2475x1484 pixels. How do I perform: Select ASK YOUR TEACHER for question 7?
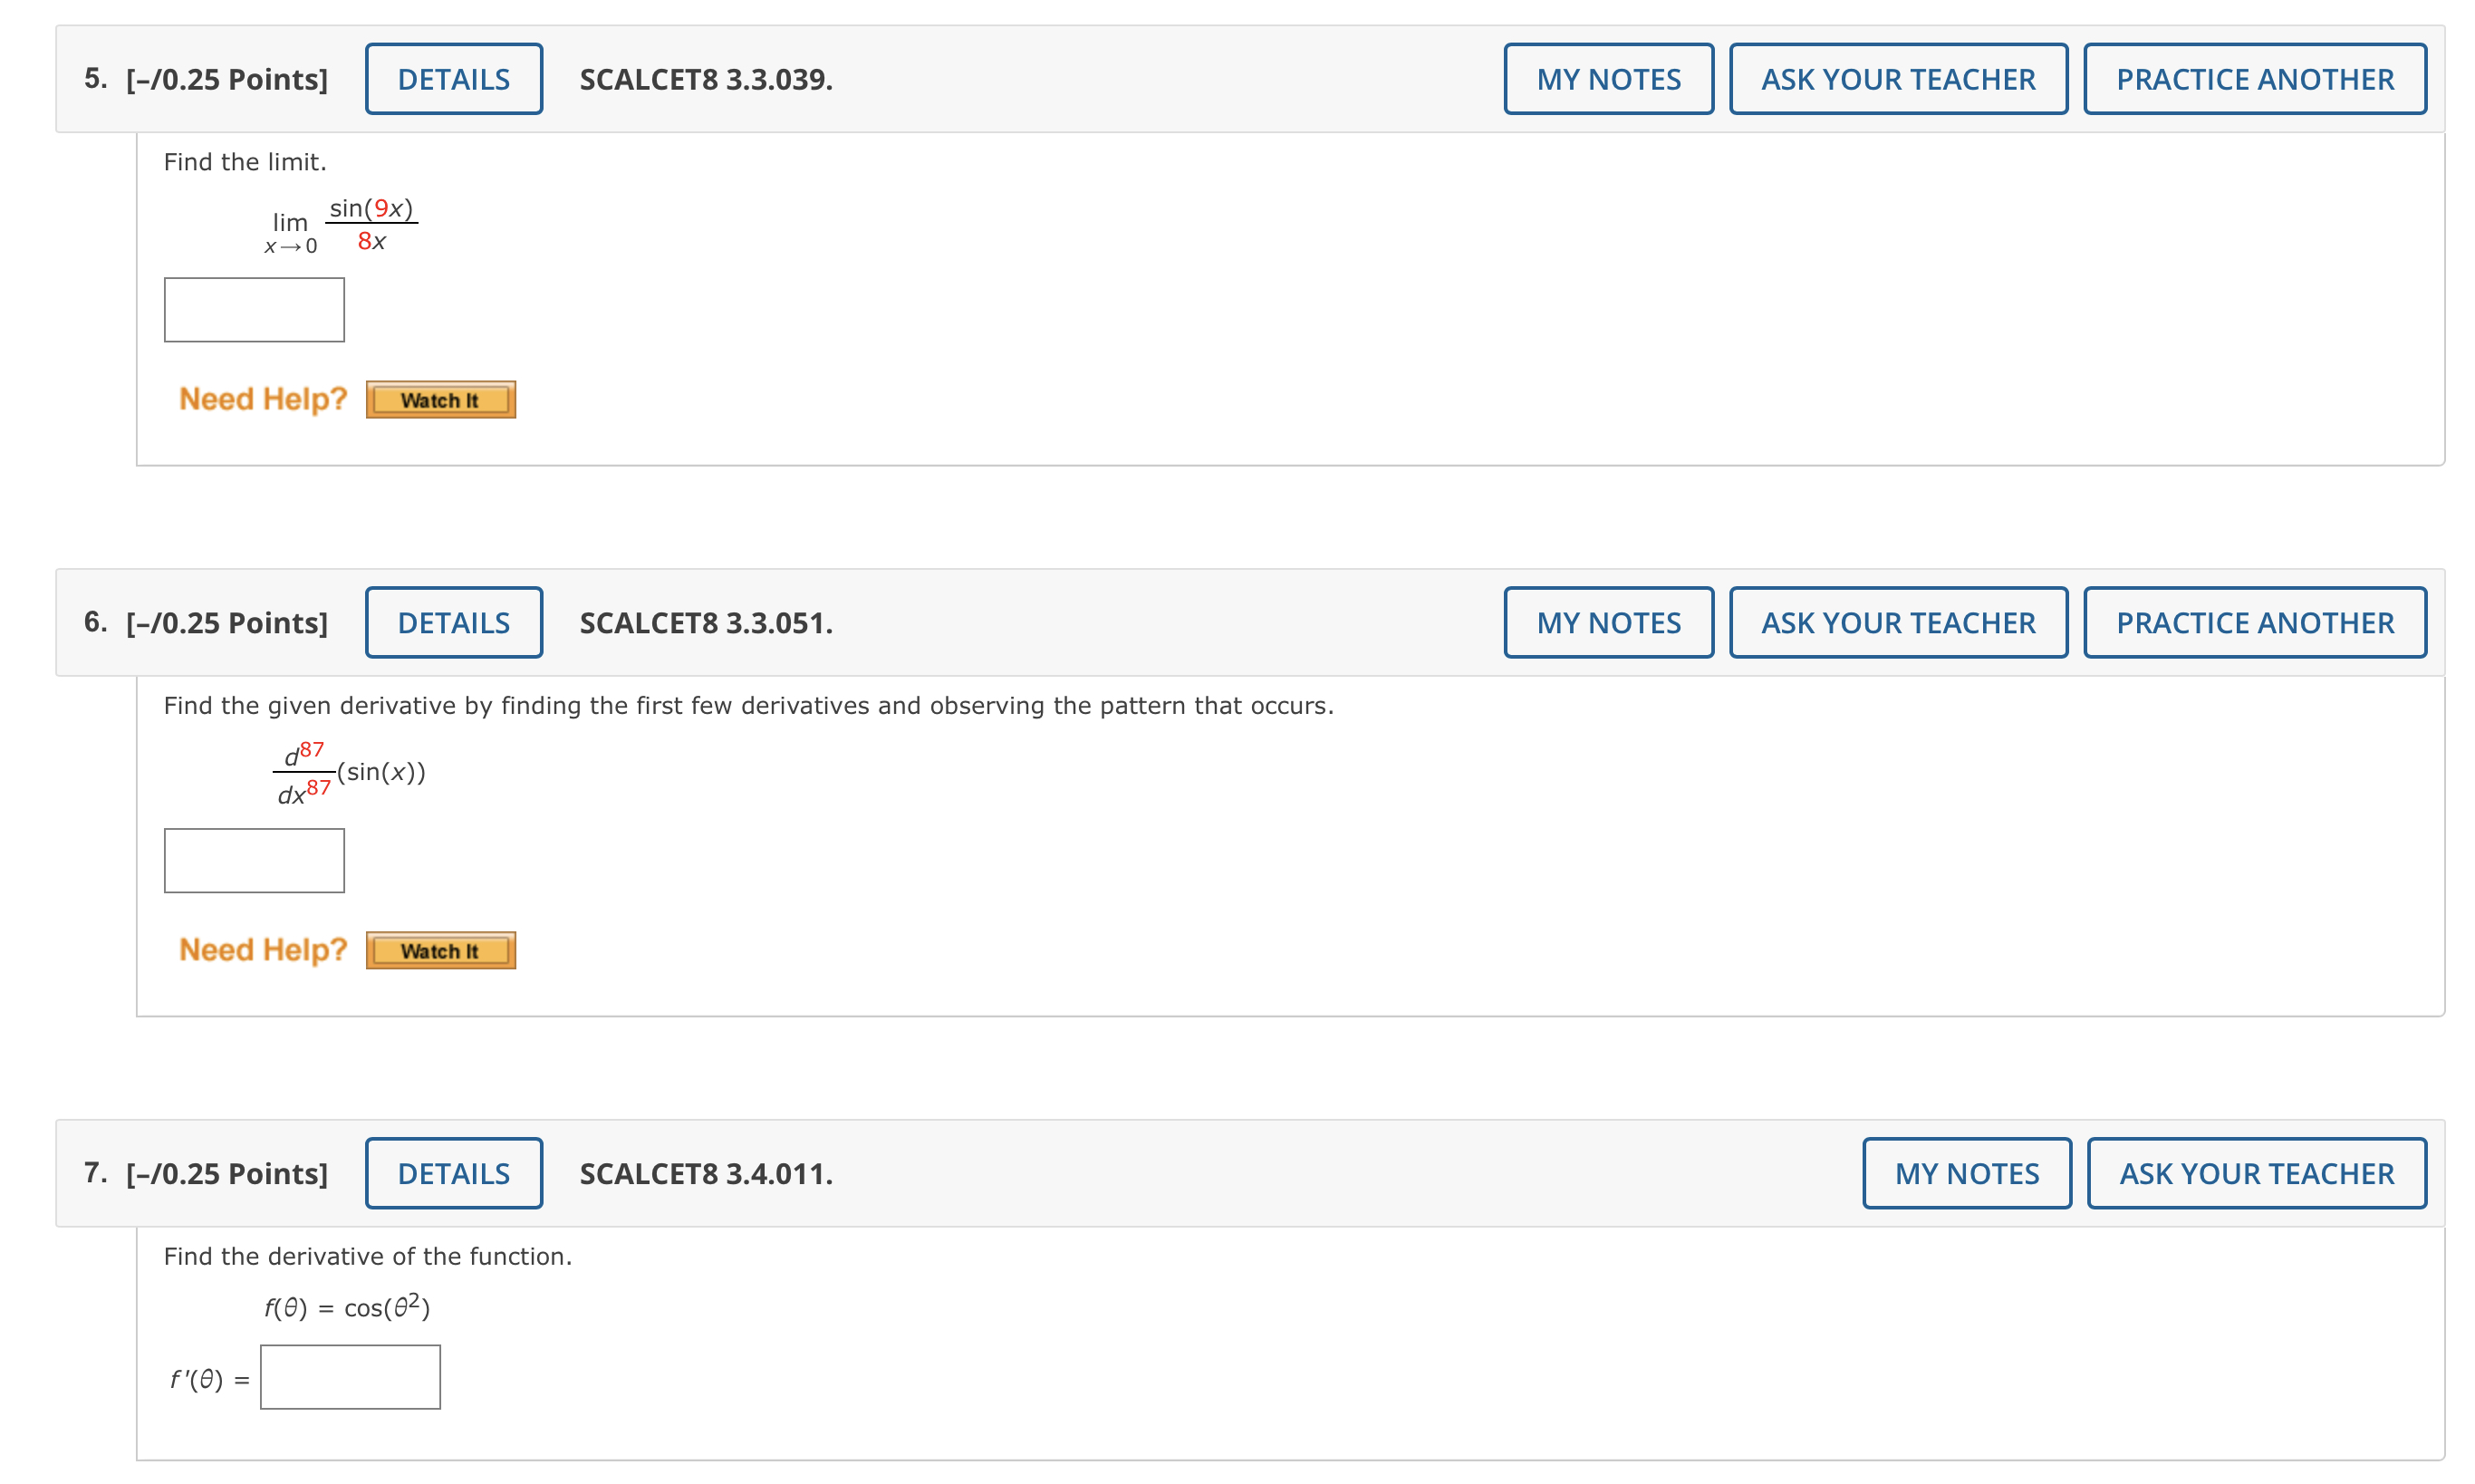click(2256, 1173)
